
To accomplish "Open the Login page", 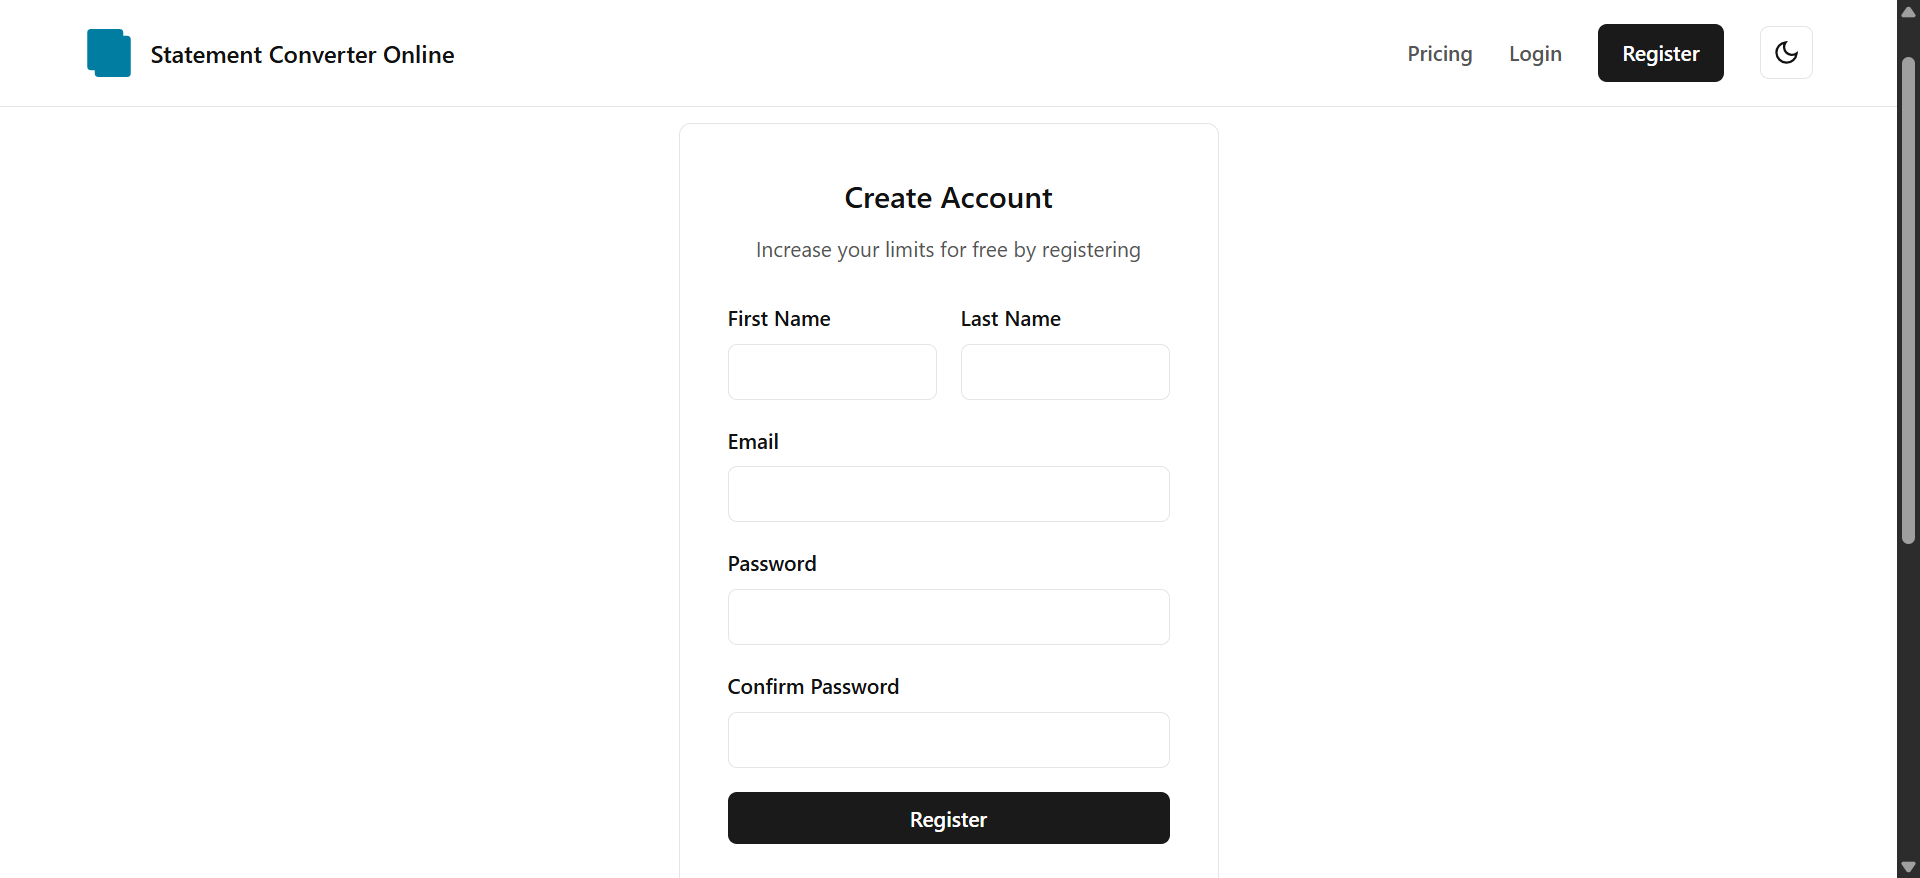I will tap(1535, 55).
